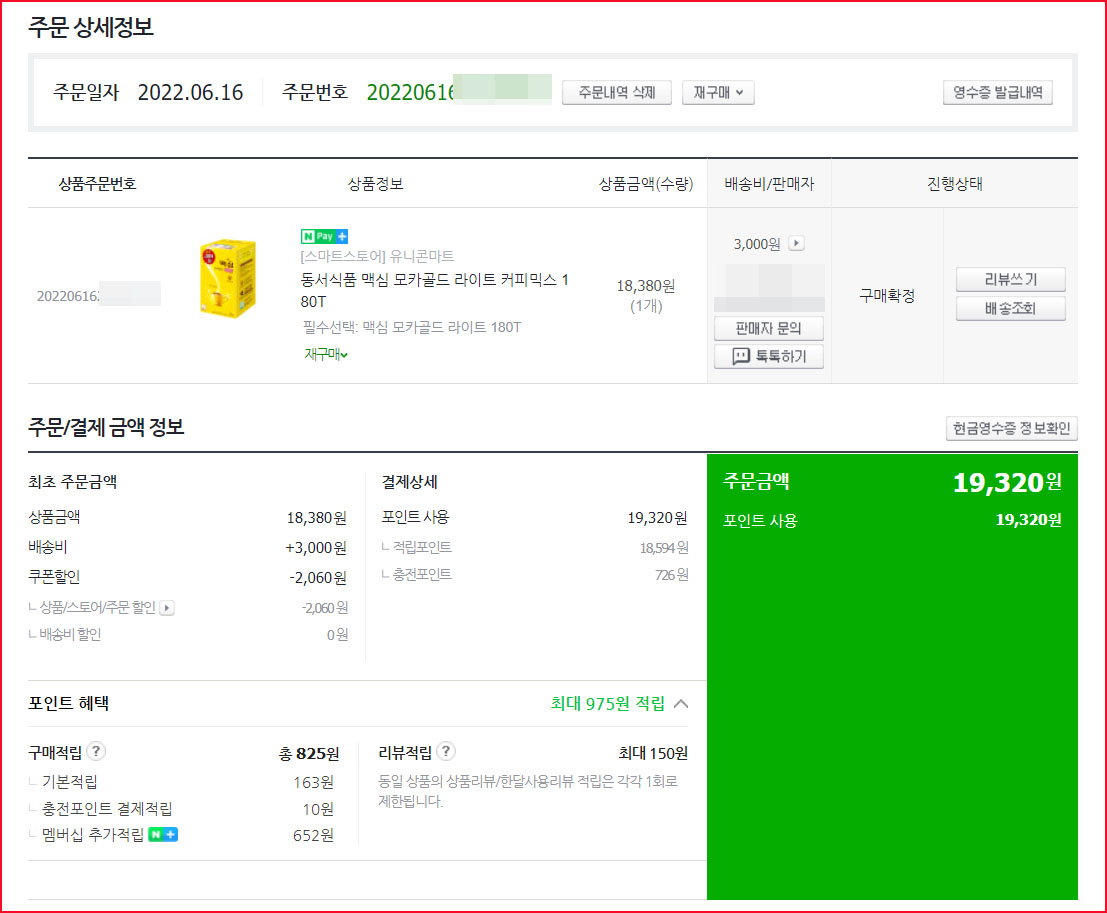
Task: Click the 충전포인트 결제적립 10원 value
Action: [x=318, y=809]
